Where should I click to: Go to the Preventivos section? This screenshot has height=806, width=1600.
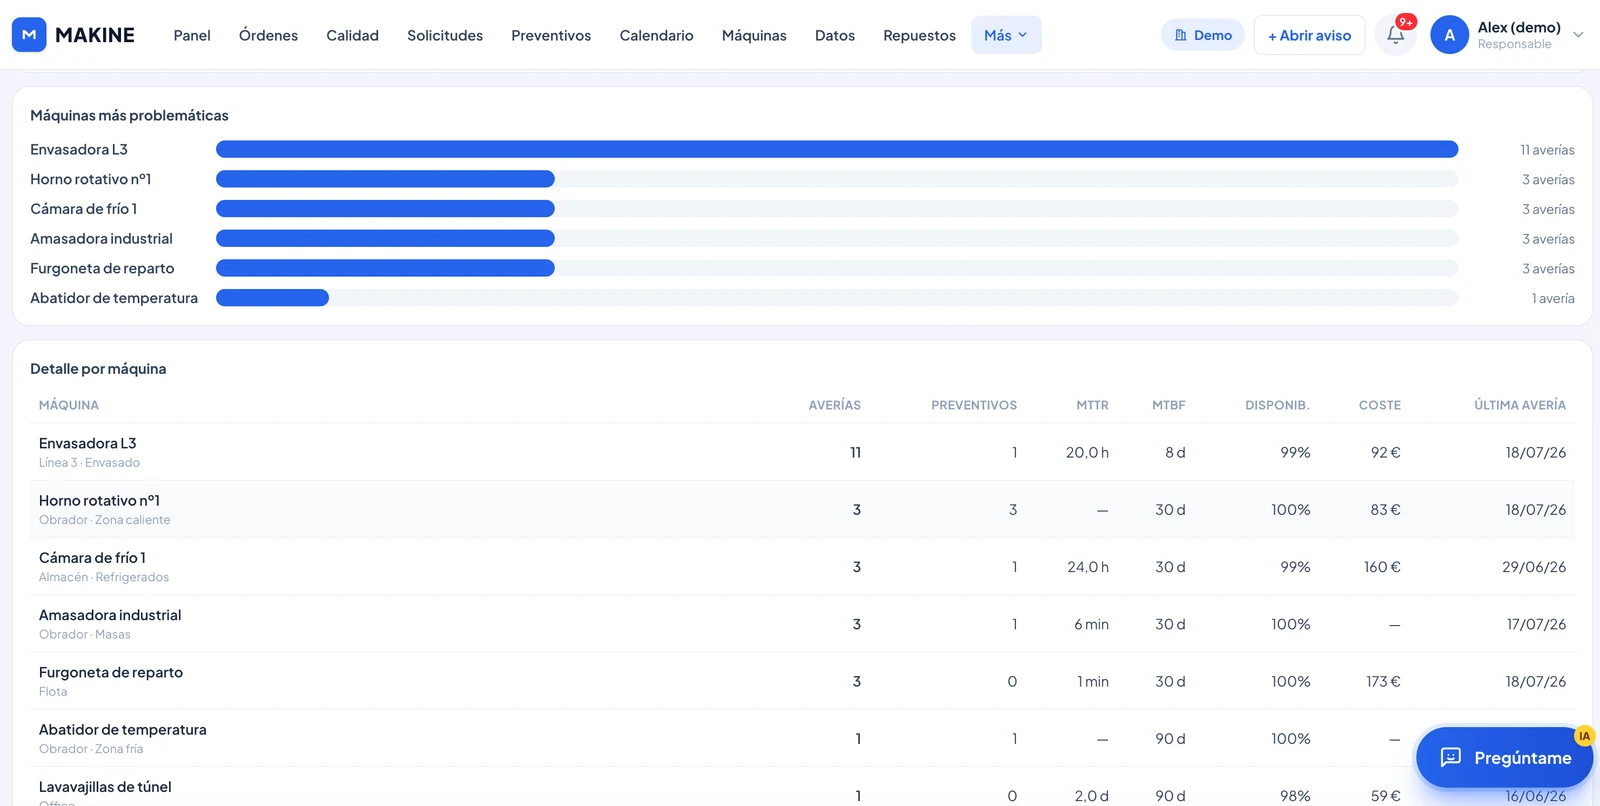(x=551, y=35)
